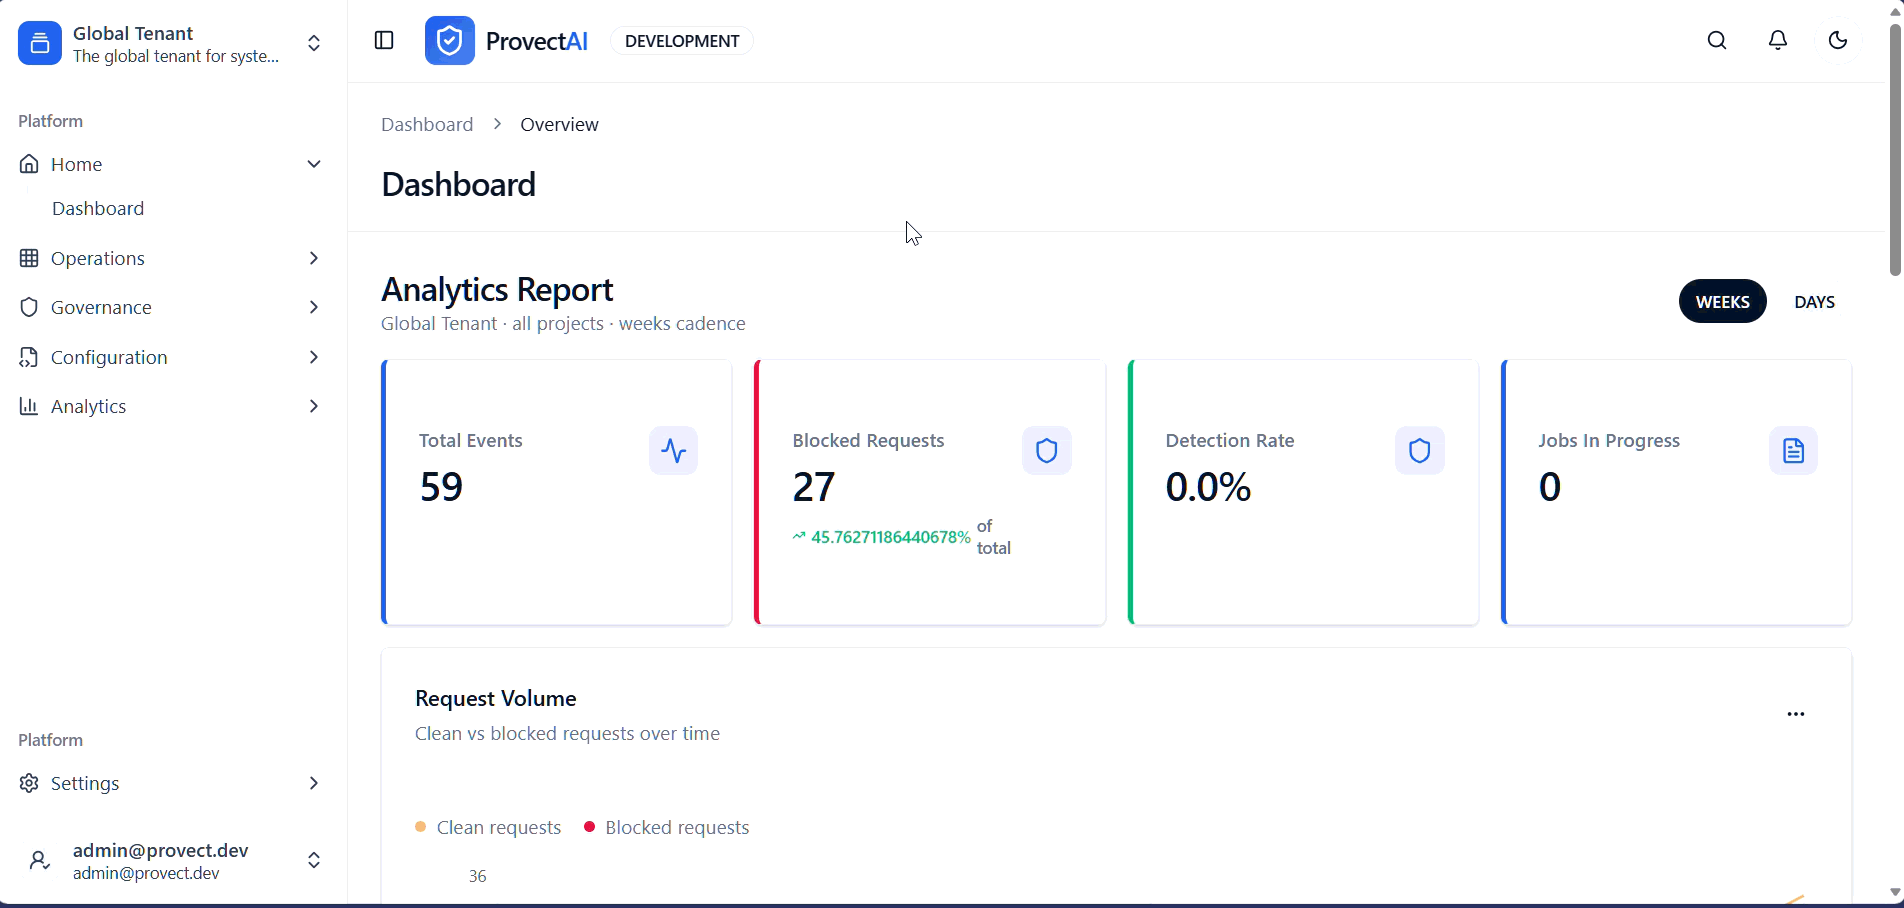
Task: Switch to dark mode with moon icon
Action: click(x=1838, y=40)
